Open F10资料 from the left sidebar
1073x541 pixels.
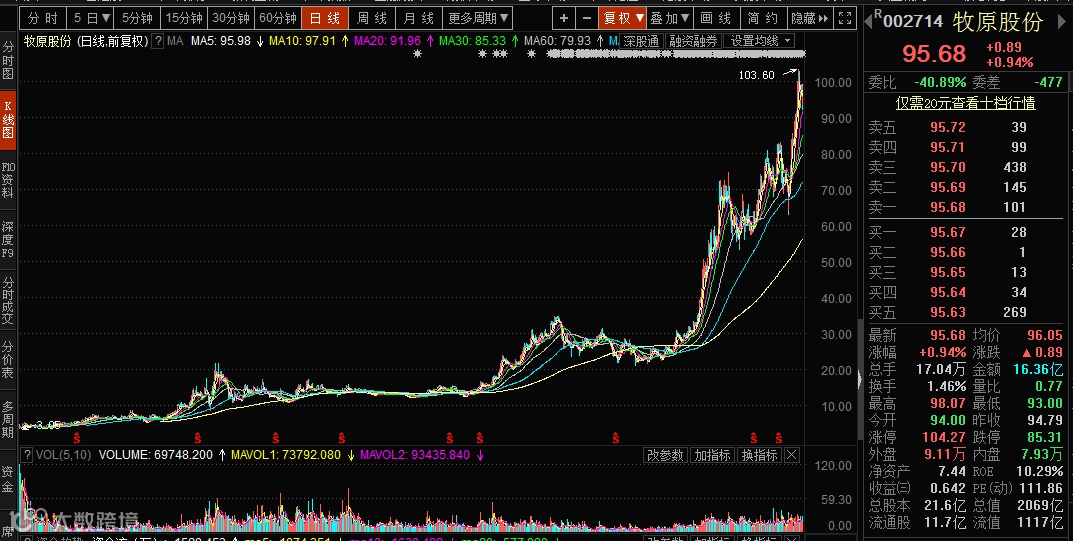pyautogui.click(x=8, y=180)
